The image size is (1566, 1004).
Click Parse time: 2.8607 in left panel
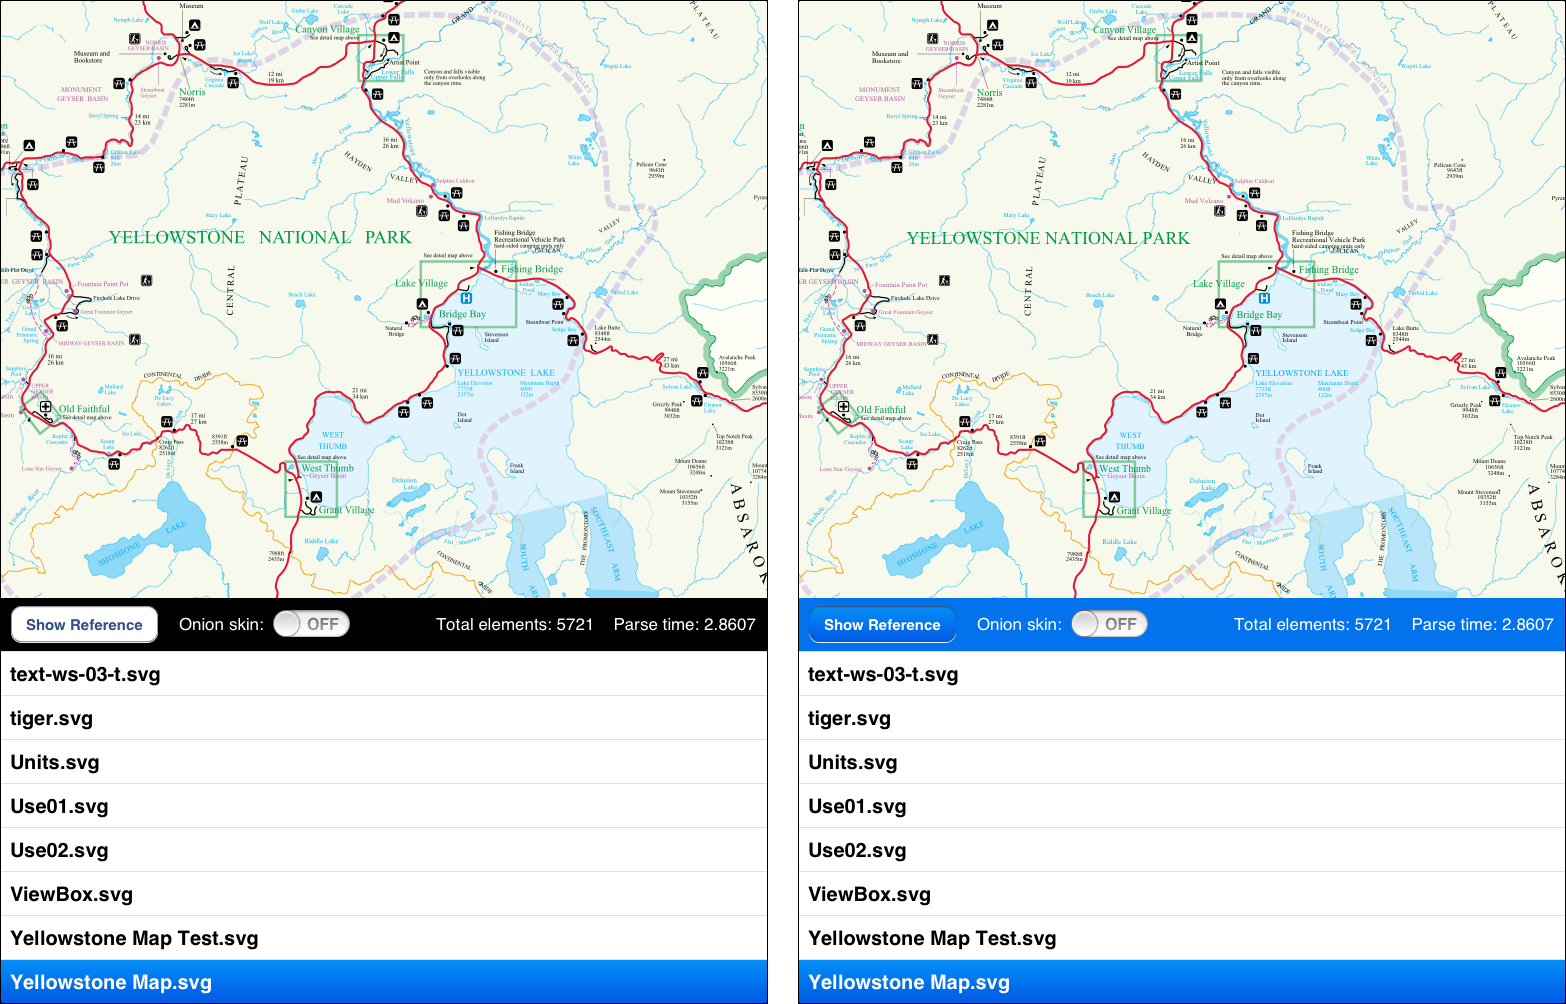click(685, 624)
